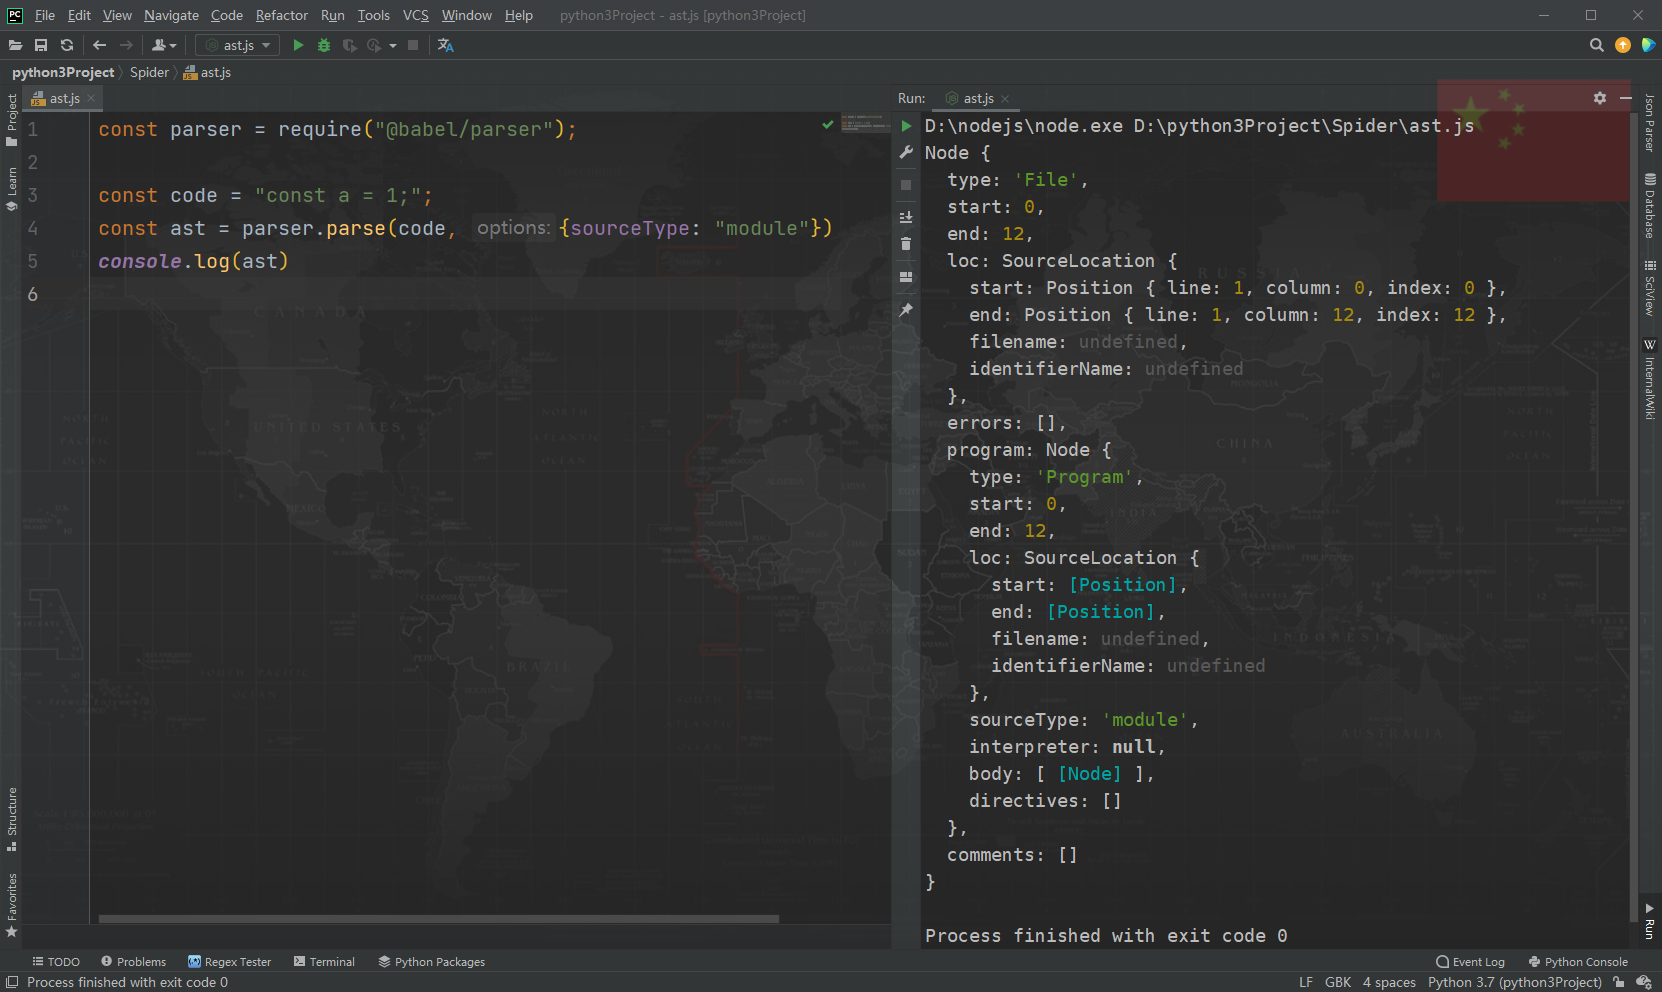The height and width of the screenshot is (992, 1662).
Task: Click the editor horizontal scrollbar
Action: (438, 918)
